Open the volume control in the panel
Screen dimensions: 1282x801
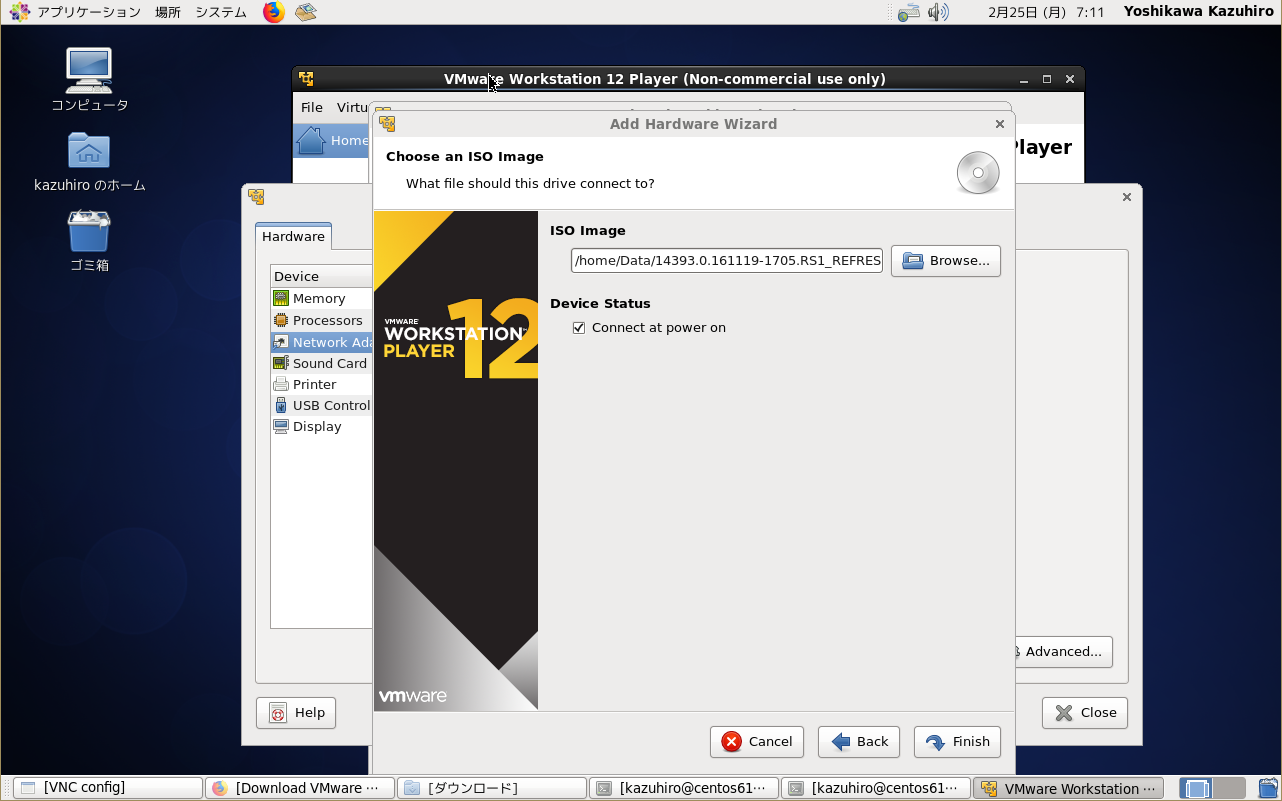(937, 12)
